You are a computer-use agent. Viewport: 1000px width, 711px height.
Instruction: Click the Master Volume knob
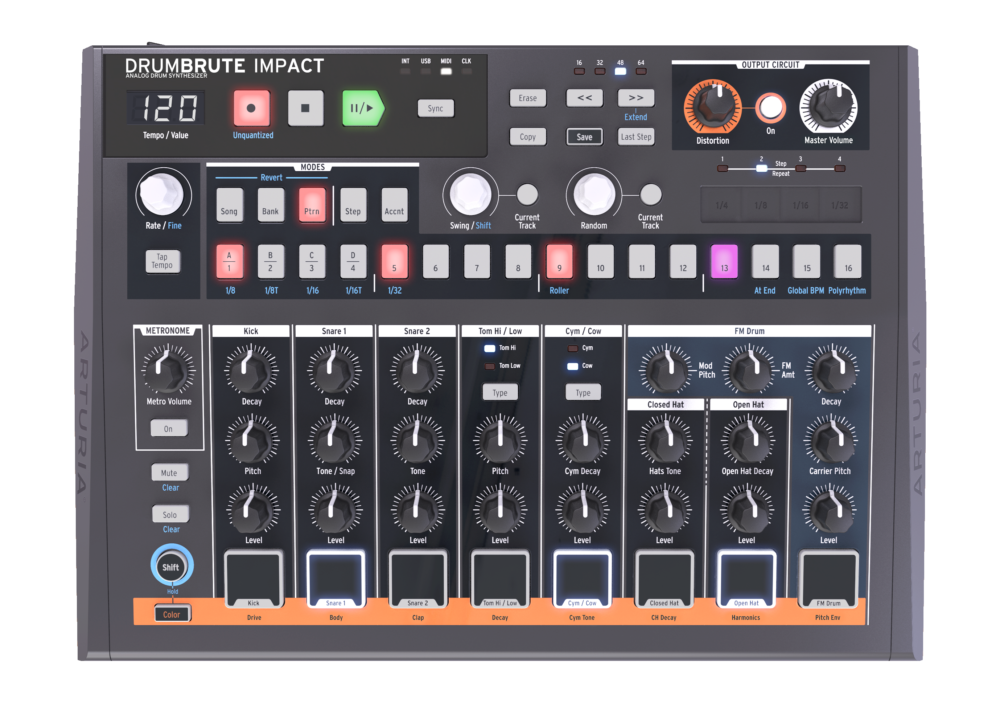pos(828,106)
